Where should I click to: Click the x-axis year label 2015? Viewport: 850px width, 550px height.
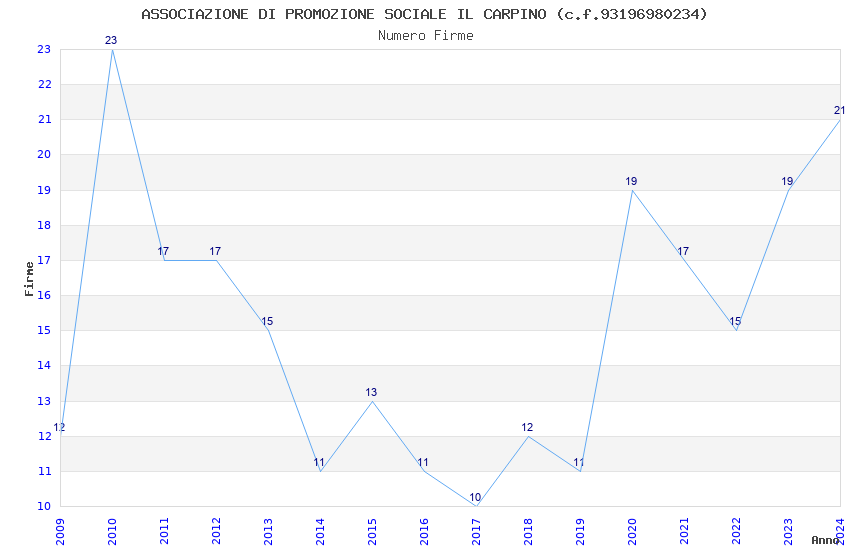pyautogui.click(x=372, y=532)
